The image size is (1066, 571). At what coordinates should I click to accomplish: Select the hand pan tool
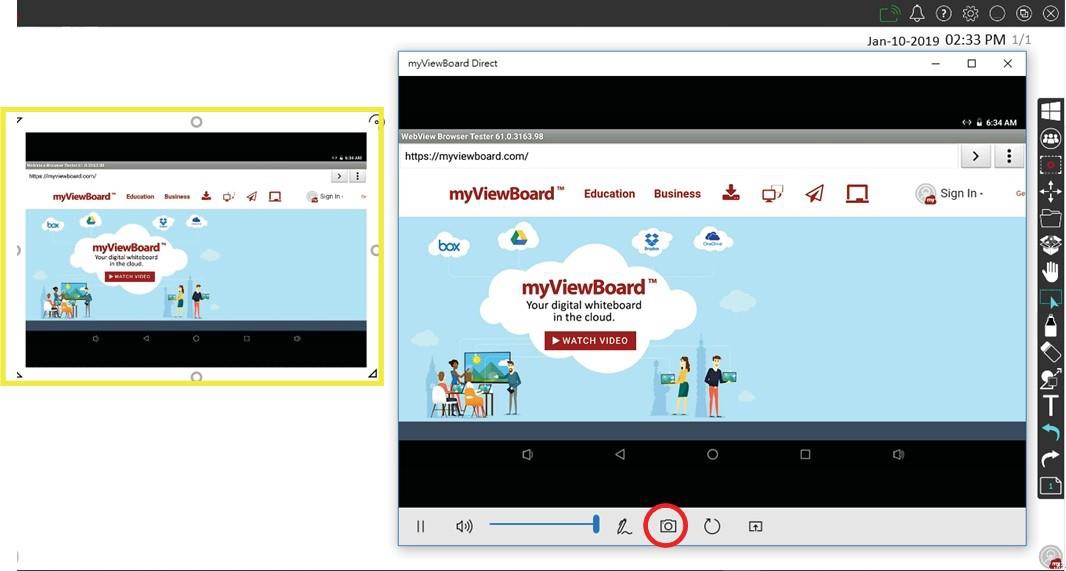click(x=1051, y=271)
